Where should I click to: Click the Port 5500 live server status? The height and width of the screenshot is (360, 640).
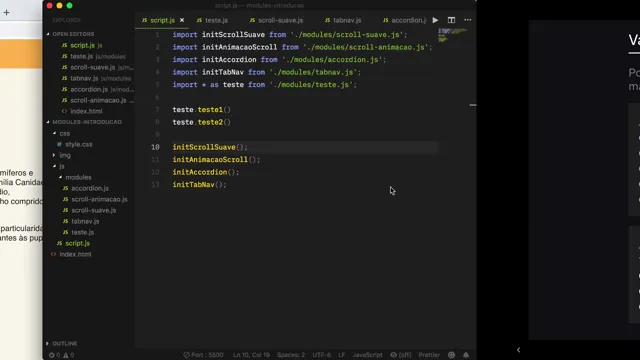coord(203,355)
